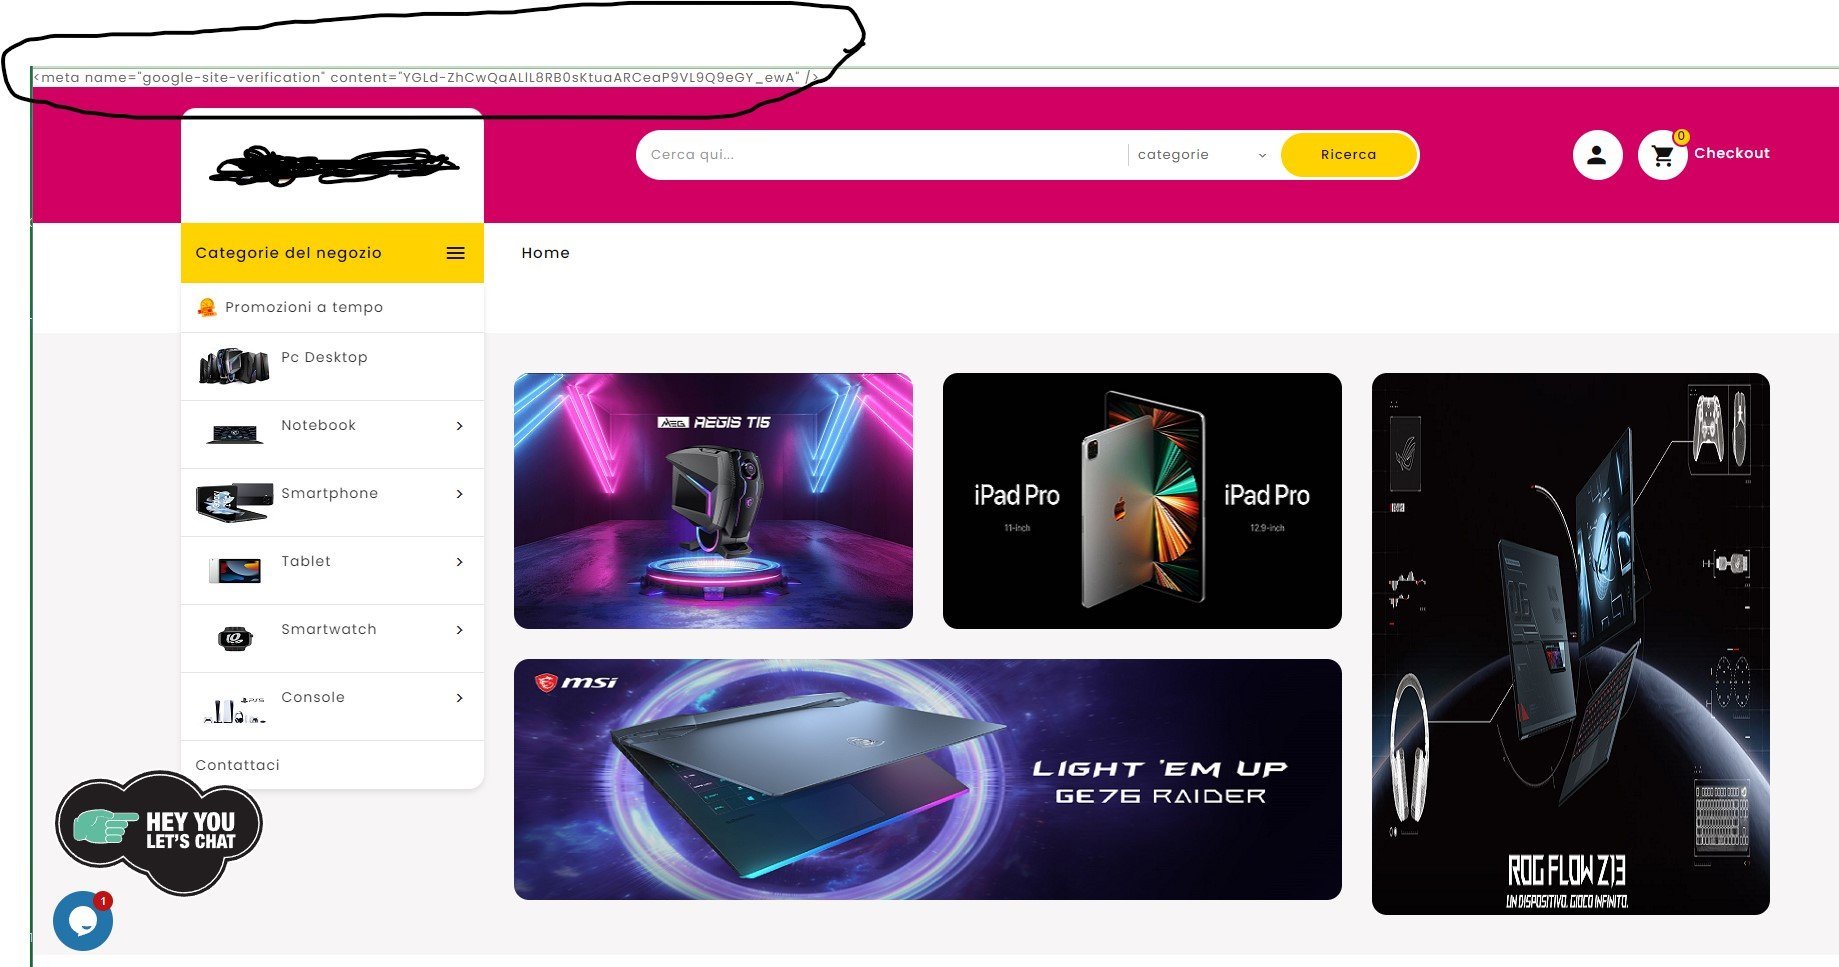Open the MSI GE76 Raider banner
1839x967 pixels.
(928, 779)
